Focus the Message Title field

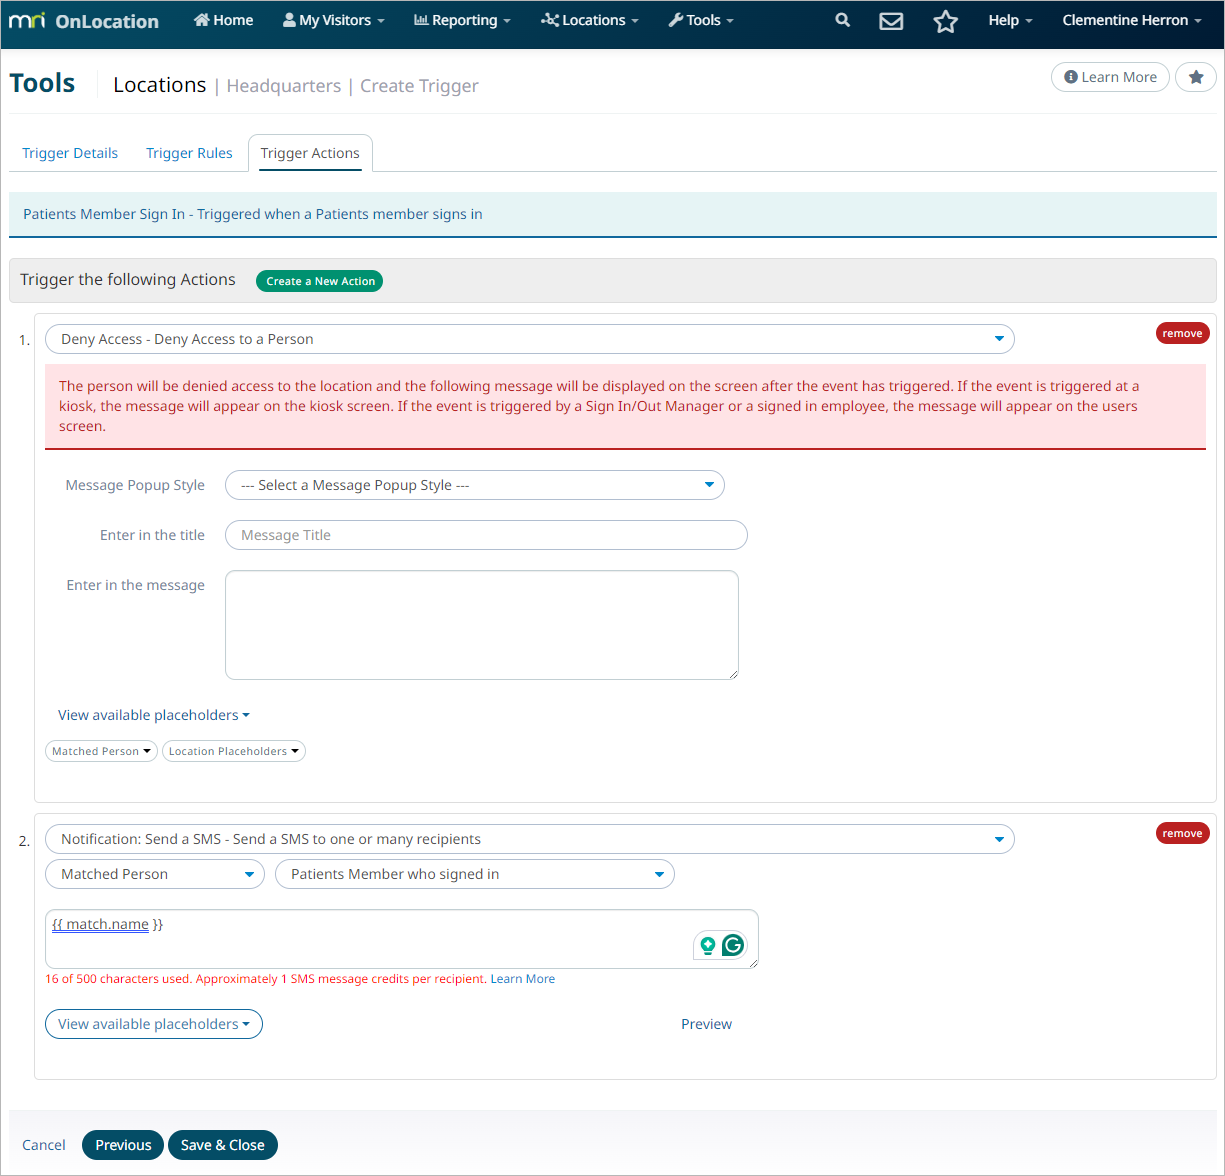pyautogui.click(x=486, y=535)
